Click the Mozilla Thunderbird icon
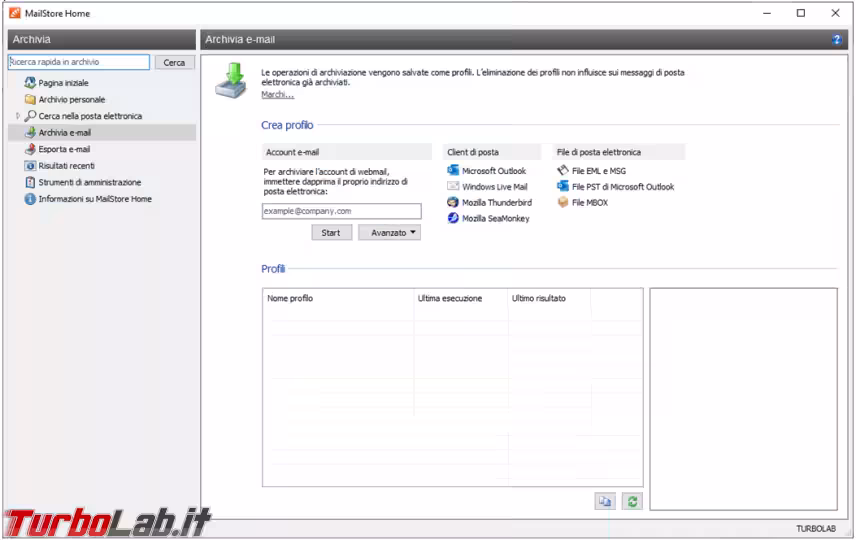Image resolution: width=856 pixels, height=540 pixels. coord(453,203)
